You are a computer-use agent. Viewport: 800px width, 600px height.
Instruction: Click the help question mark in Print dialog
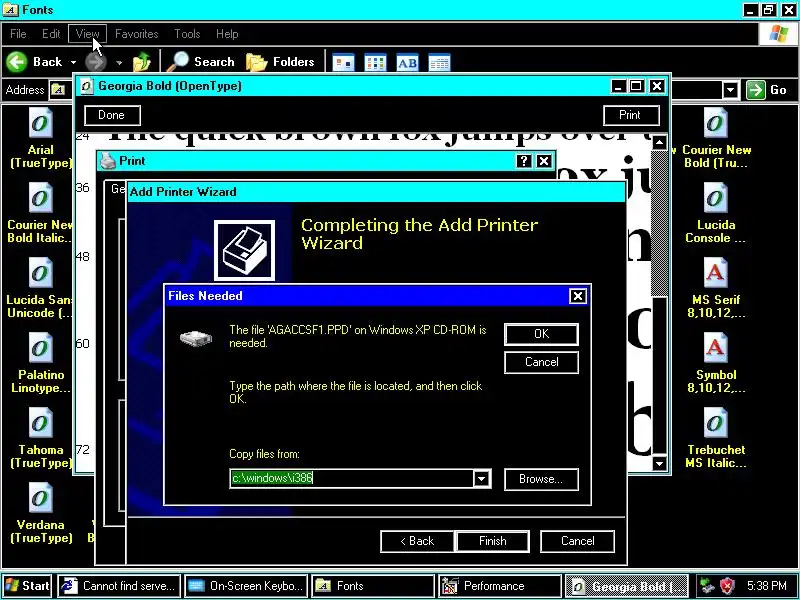(x=523, y=161)
